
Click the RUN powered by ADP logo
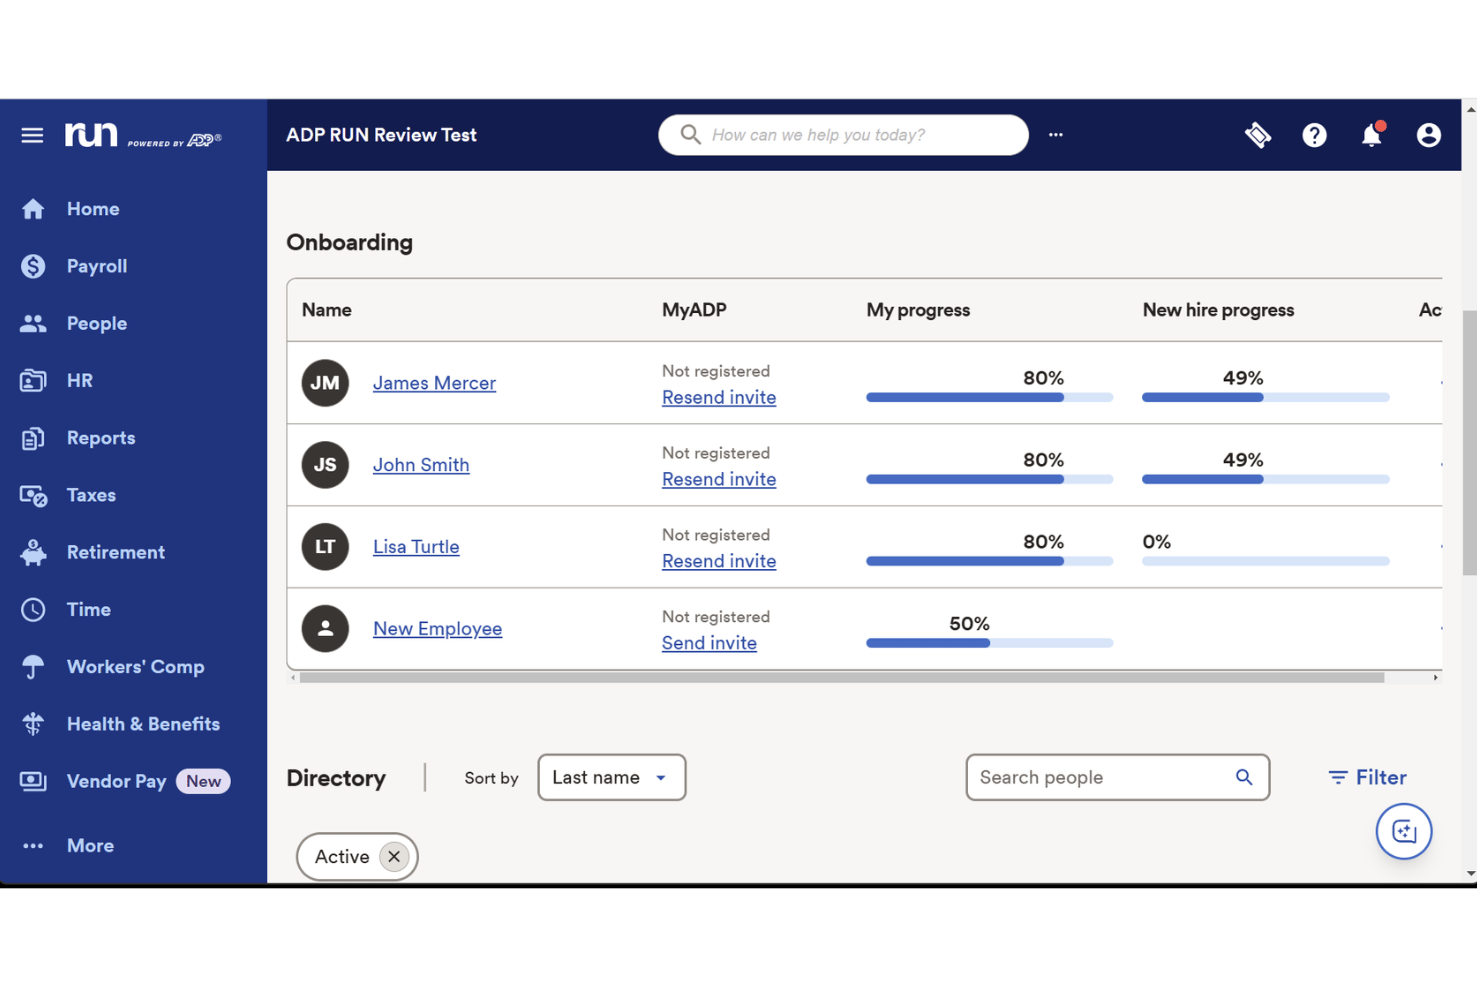point(143,135)
